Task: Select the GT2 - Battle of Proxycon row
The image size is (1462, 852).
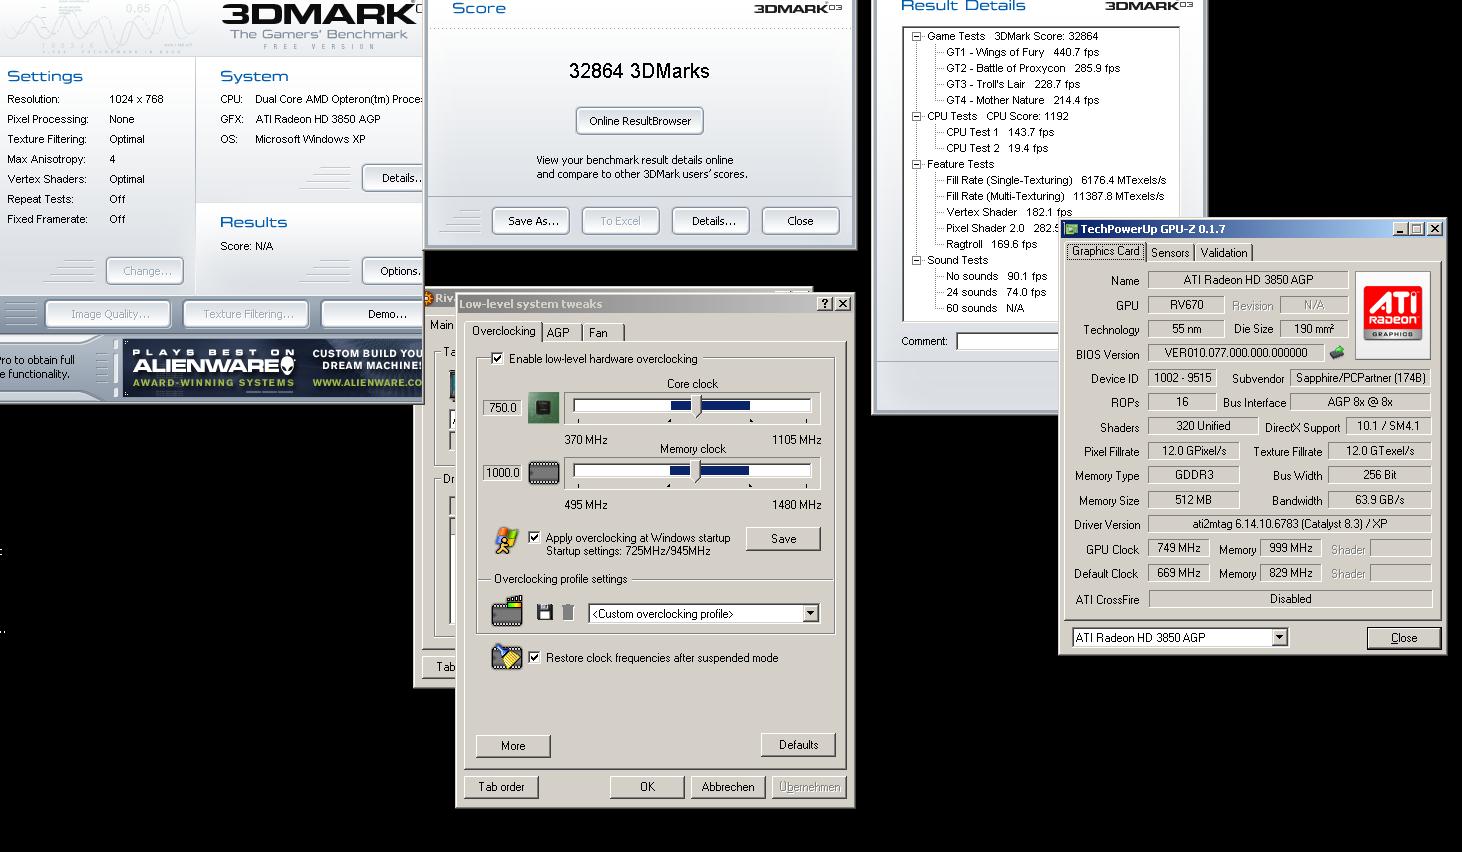Action: [x=1033, y=68]
